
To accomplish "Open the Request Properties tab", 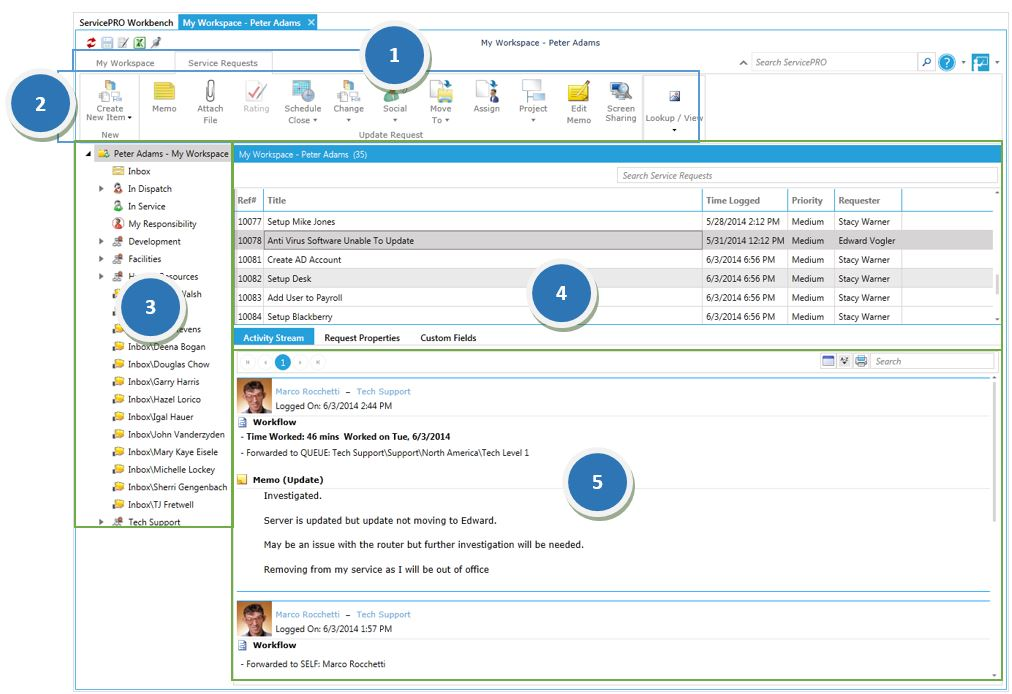I will (x=362, y=338).
